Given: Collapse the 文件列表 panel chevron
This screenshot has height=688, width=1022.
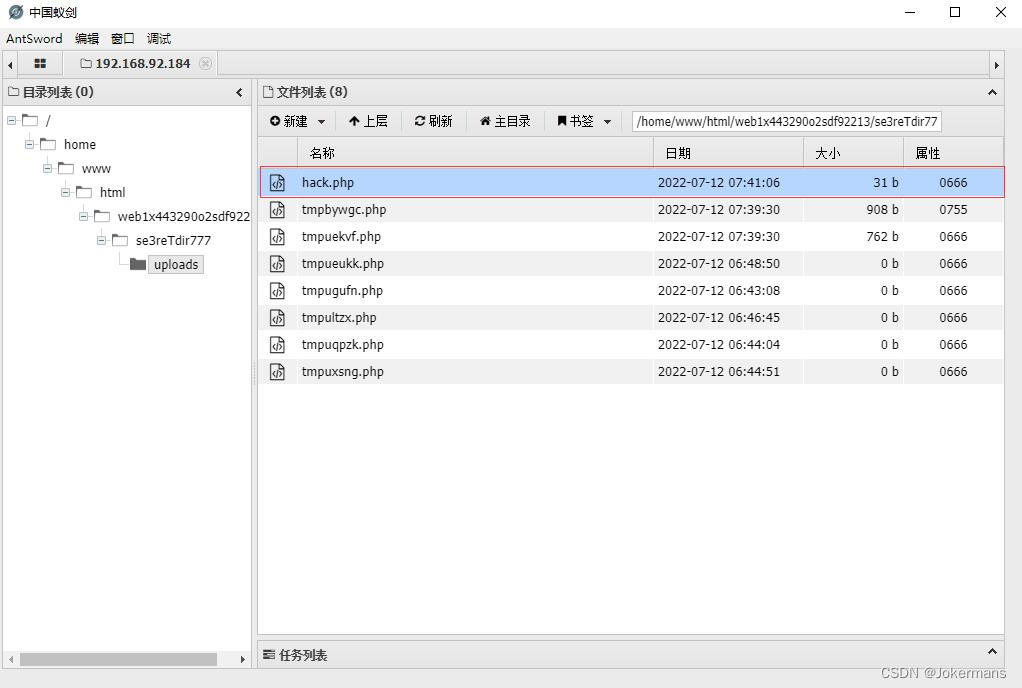Looking at the screenshot, I should coord(992,93).
